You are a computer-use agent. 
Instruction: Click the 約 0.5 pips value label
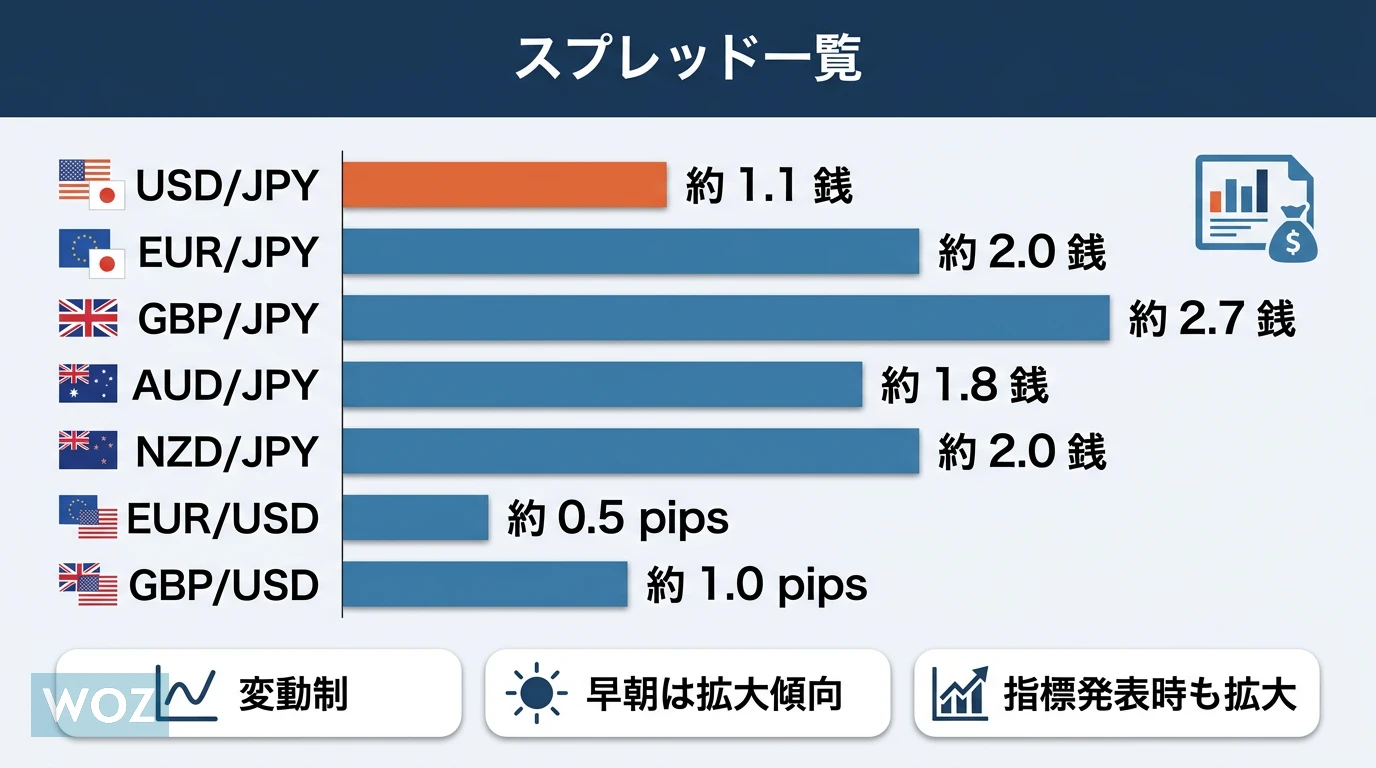click(x=618, y=518)
